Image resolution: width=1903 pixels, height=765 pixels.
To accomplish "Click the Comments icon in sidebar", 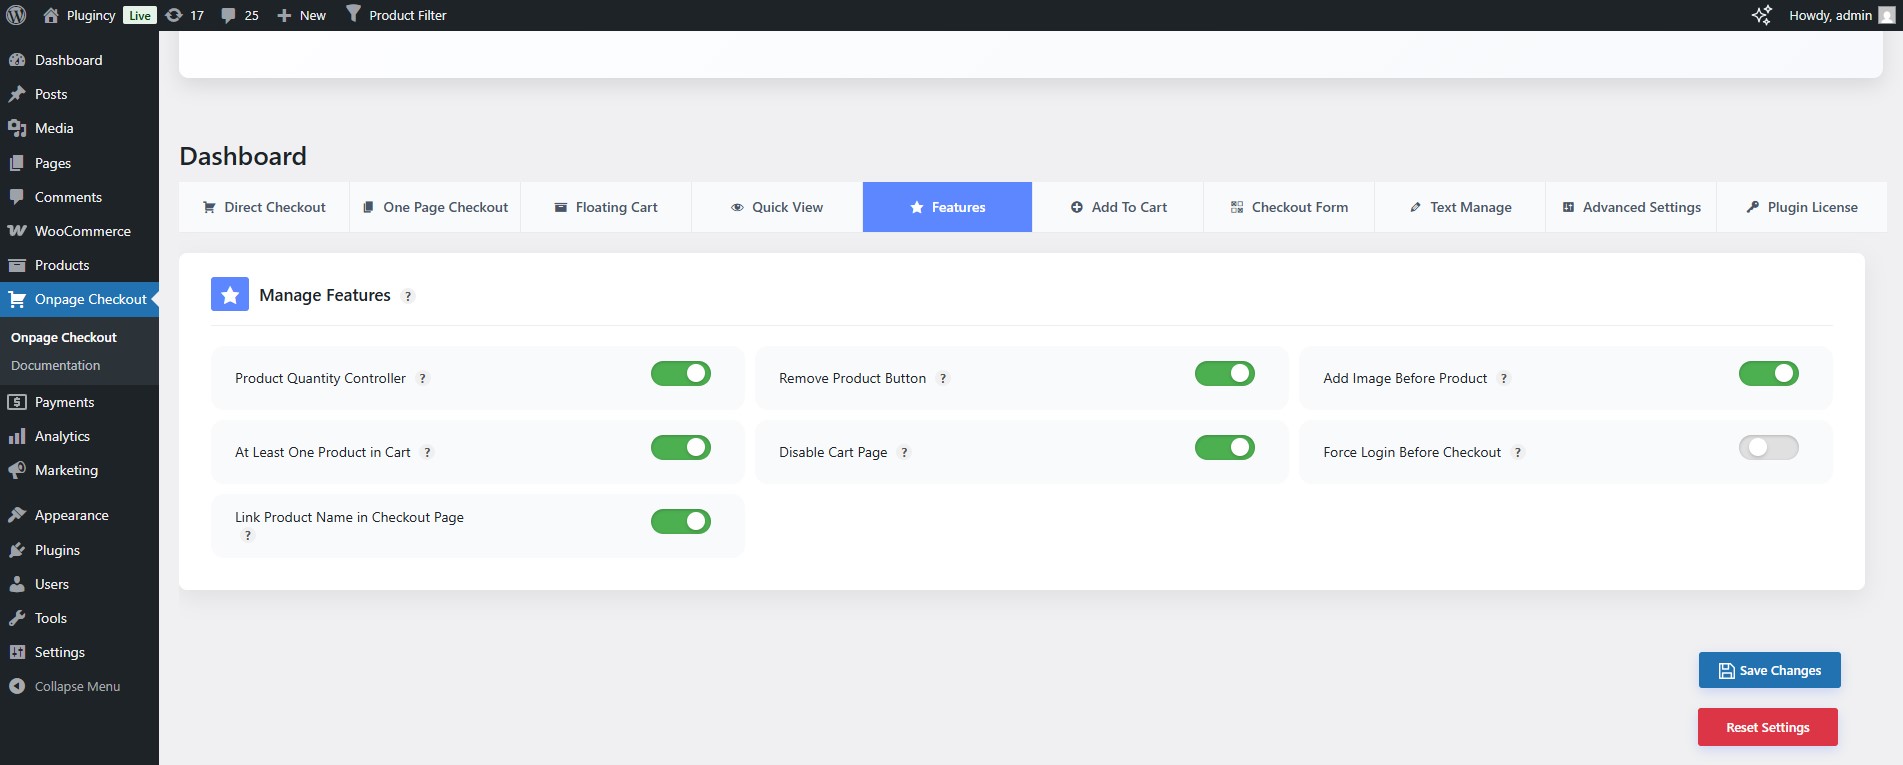I will point(17,197).
